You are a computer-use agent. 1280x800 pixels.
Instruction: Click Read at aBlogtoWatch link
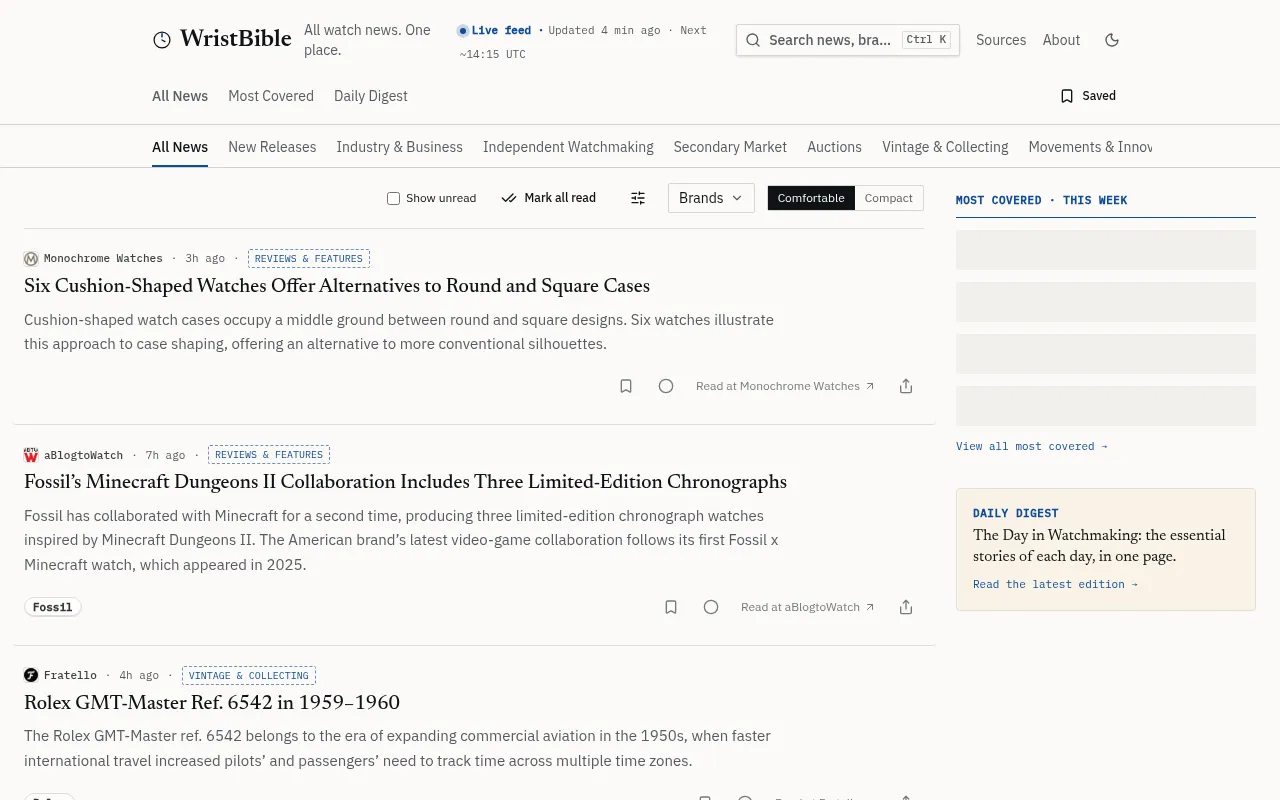click(x=808, y=607)
